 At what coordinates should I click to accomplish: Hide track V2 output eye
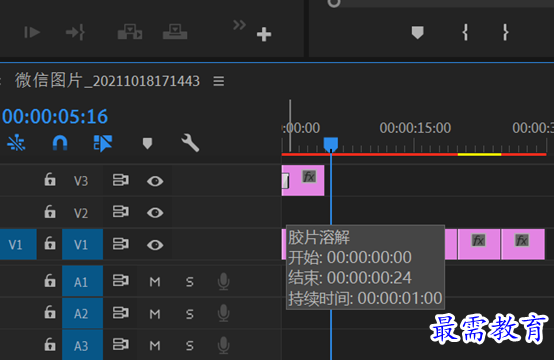tap(155, 213)
